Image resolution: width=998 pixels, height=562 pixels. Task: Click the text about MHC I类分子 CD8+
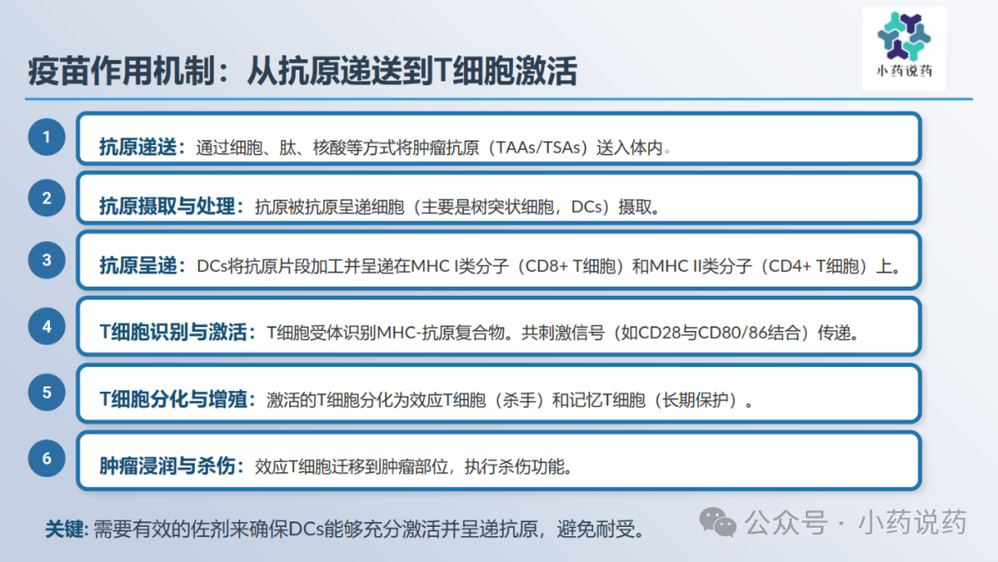coord(549,266)
